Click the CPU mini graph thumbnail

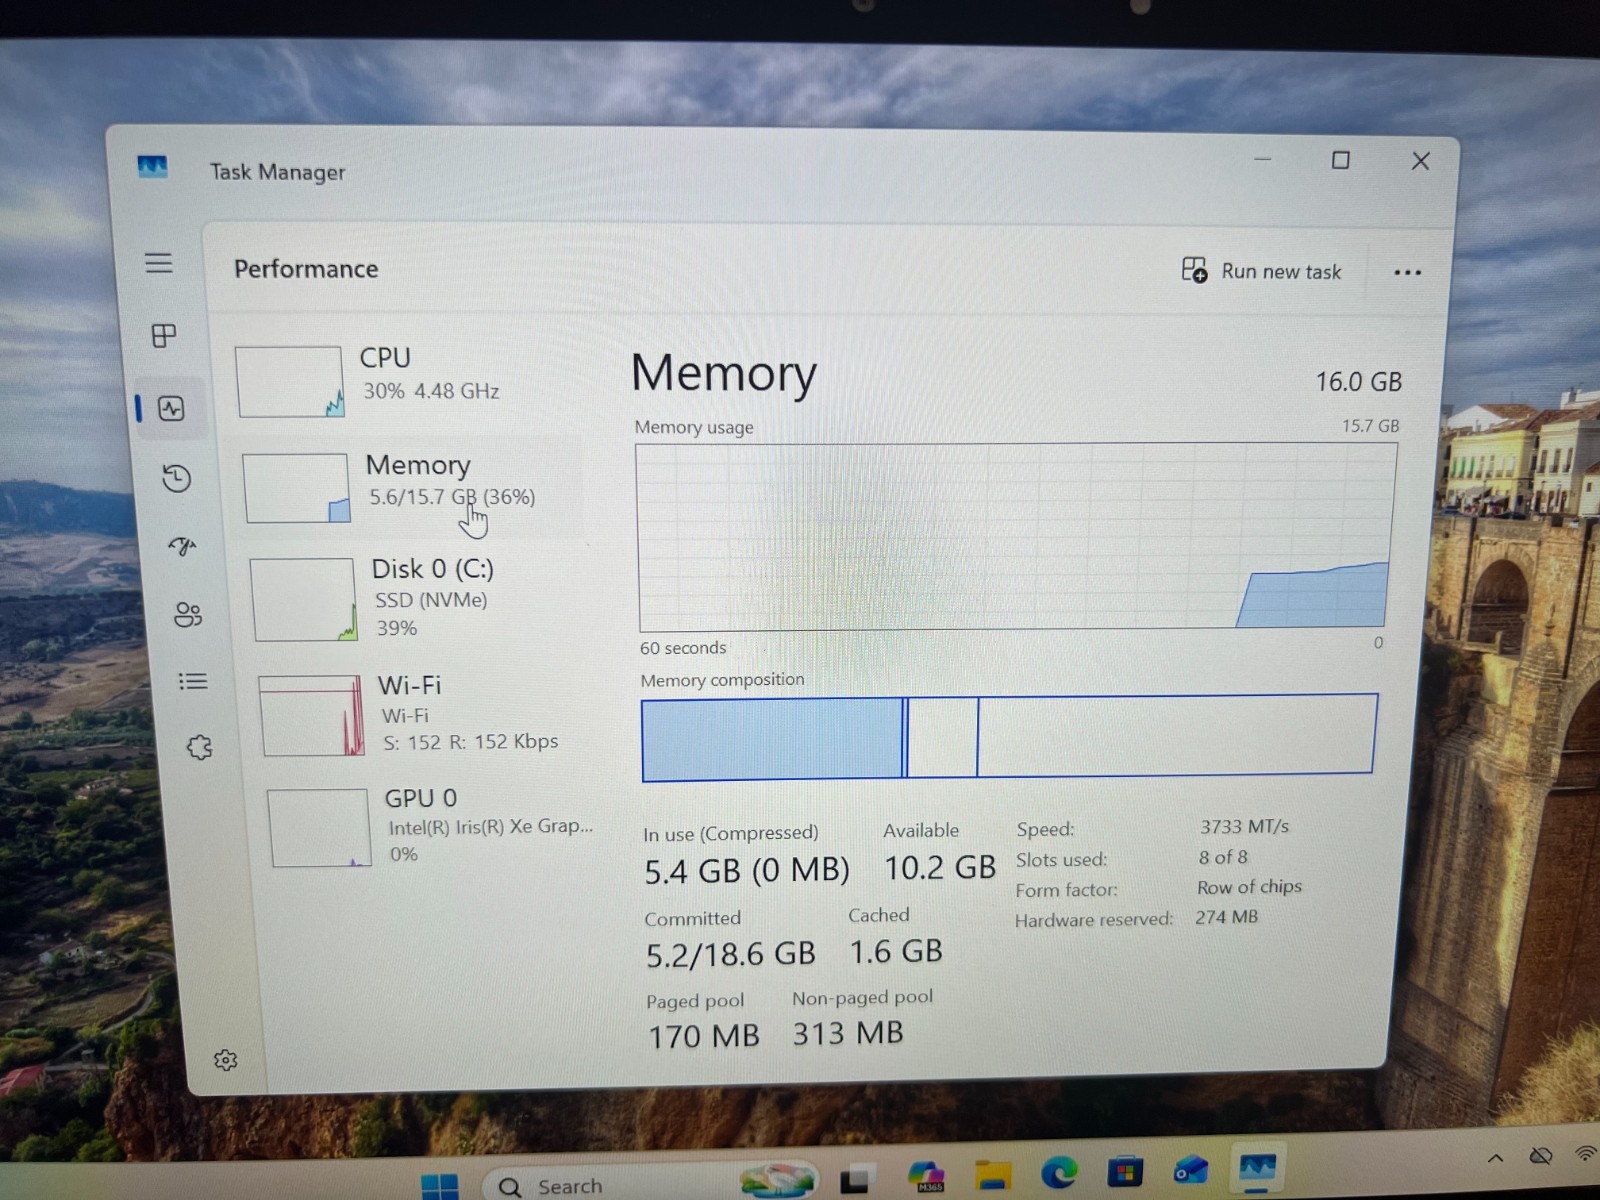289,381
